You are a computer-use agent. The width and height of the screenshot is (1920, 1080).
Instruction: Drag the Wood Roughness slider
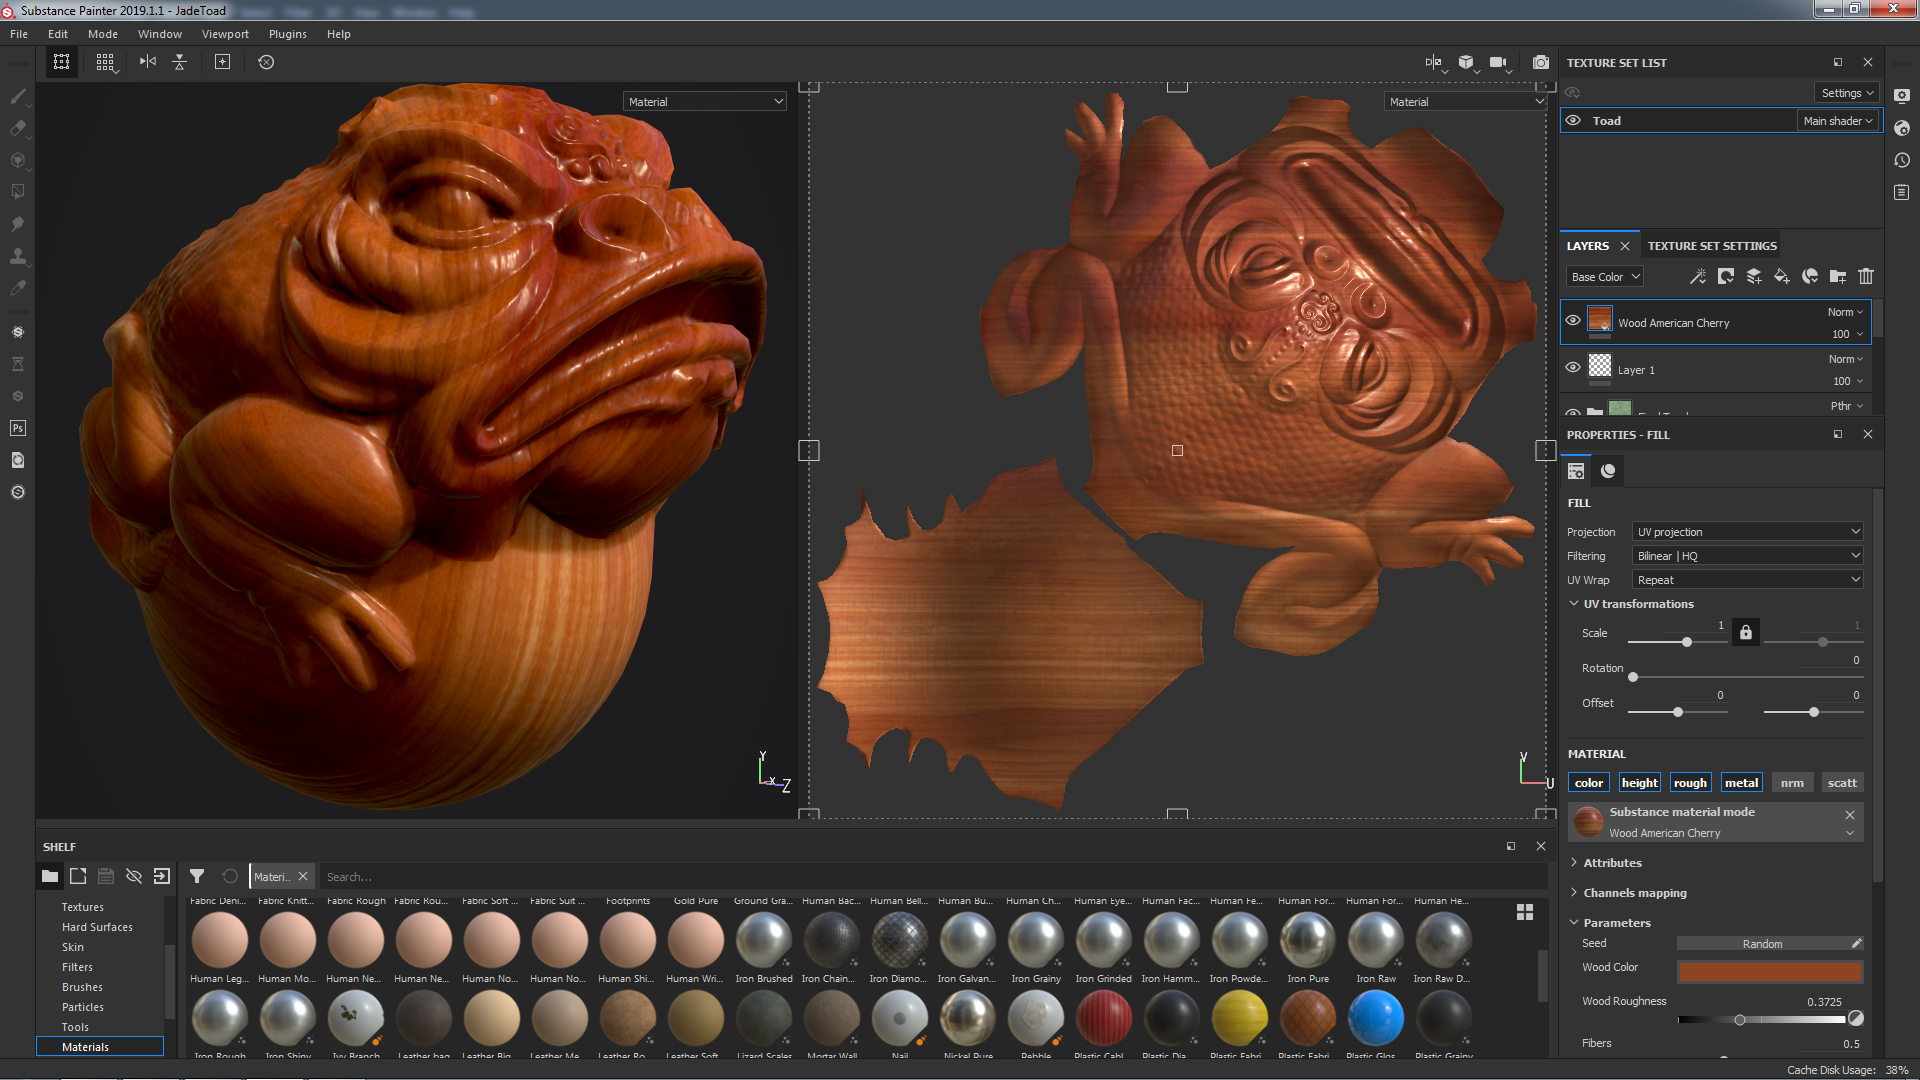(x=1741, y=1018)
